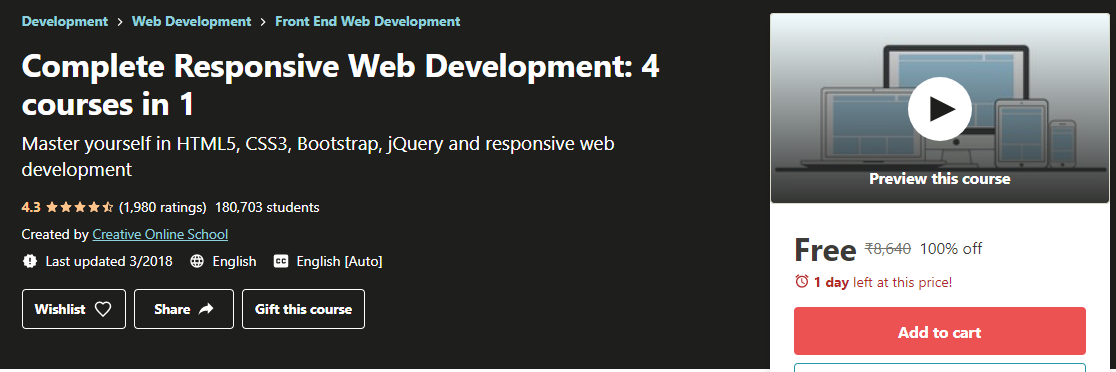Click the struck-through ₹8,640 price
This screenshot has height=372, width=1116.
tap(888, 248)
